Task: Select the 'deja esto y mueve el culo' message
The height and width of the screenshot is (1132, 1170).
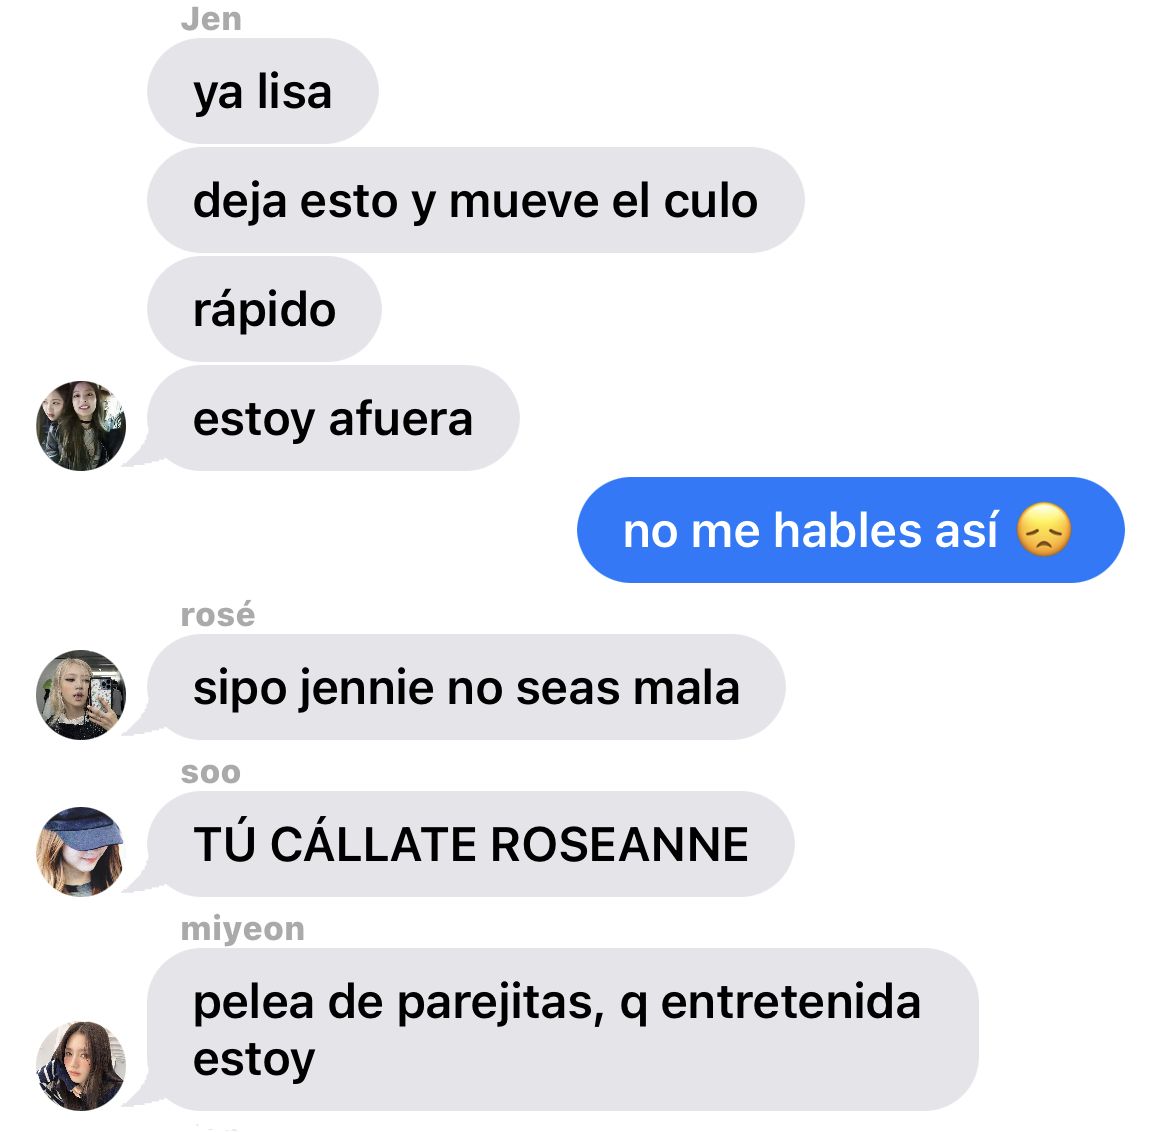Action: (475, 200)
